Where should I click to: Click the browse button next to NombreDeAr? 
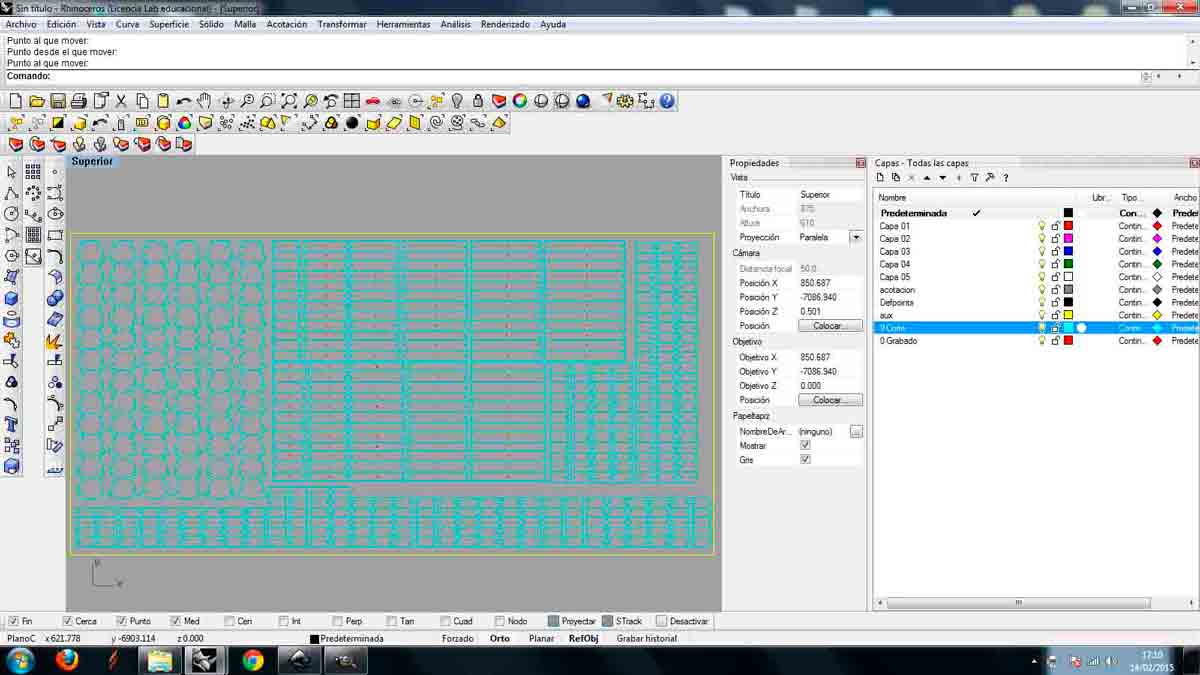(856, 431)
